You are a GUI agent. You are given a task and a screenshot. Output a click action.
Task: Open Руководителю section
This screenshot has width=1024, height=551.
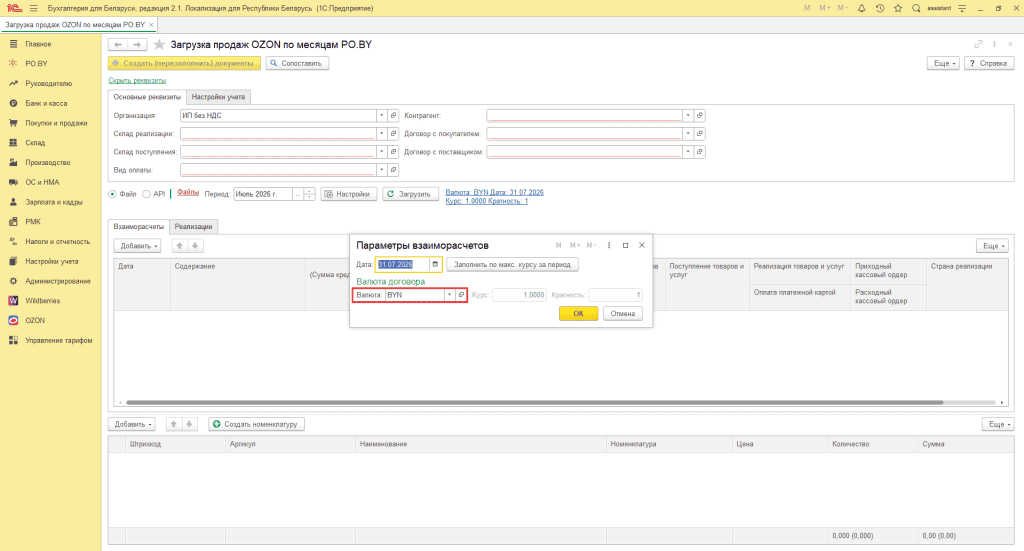pyautogui.click(x=48, y=84)
